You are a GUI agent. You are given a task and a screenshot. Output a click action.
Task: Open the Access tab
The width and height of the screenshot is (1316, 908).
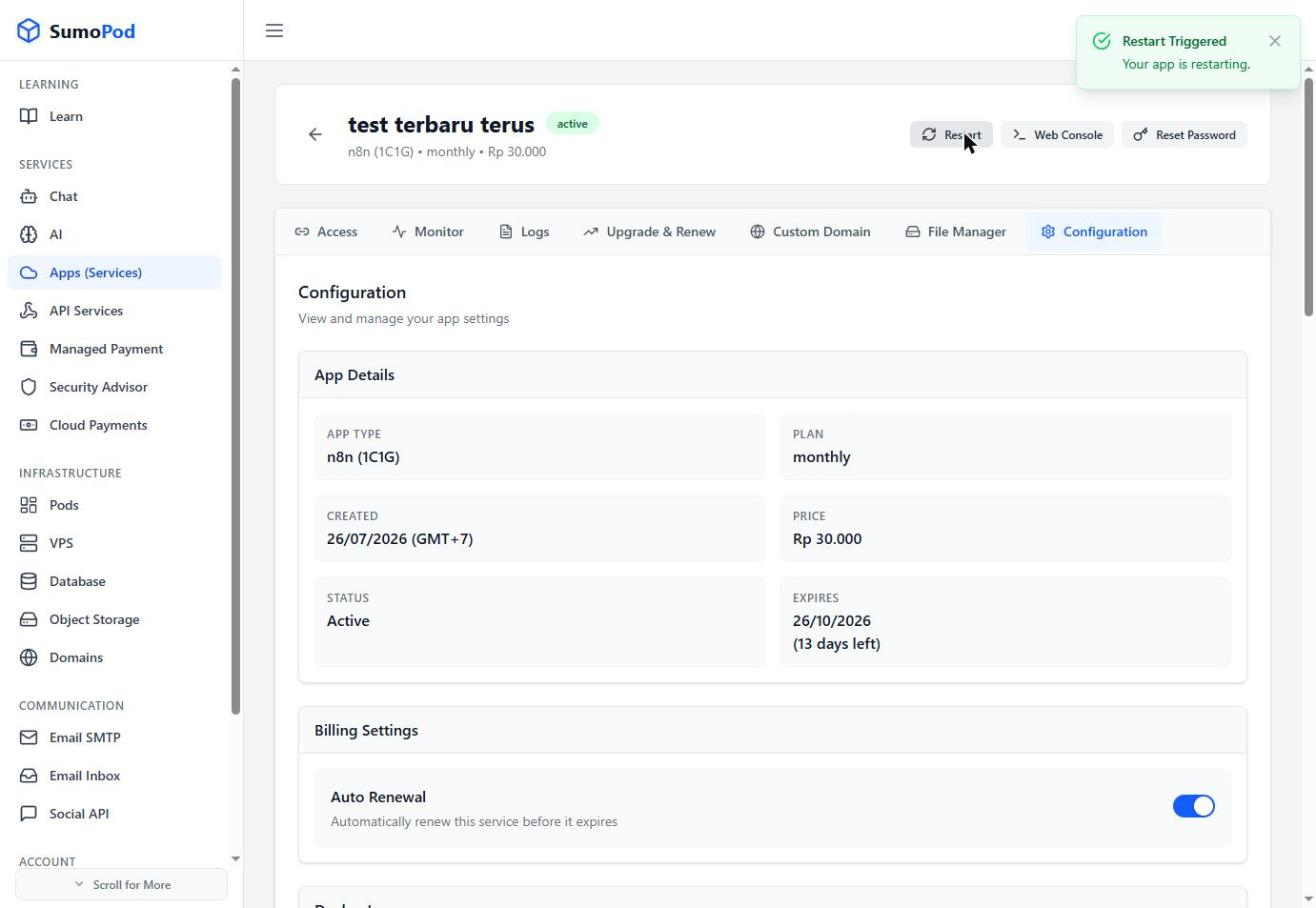[x=325, y=231]
